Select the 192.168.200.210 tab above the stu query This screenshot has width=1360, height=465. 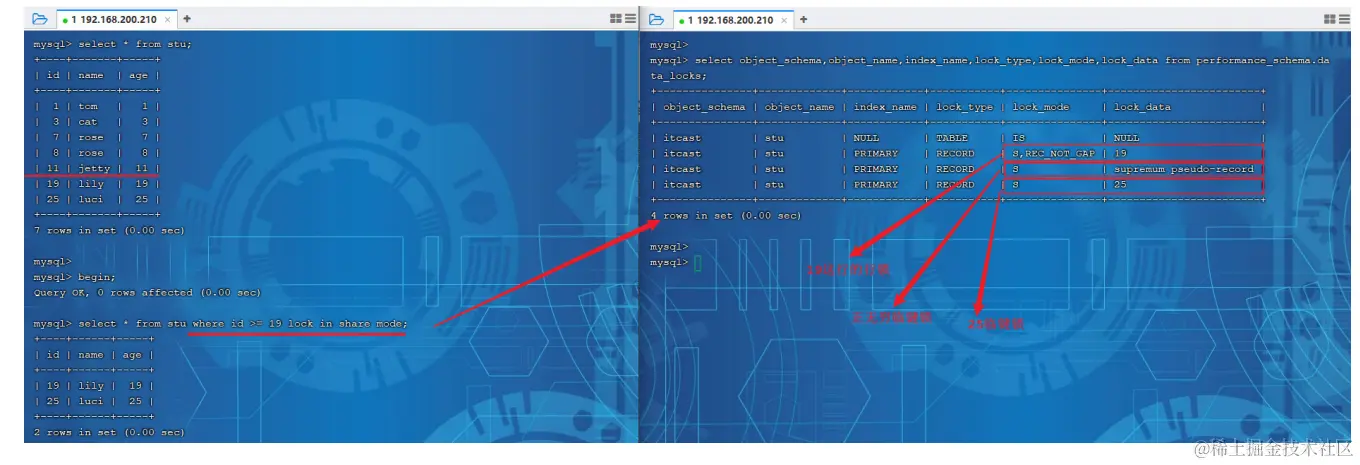[115, 19]
